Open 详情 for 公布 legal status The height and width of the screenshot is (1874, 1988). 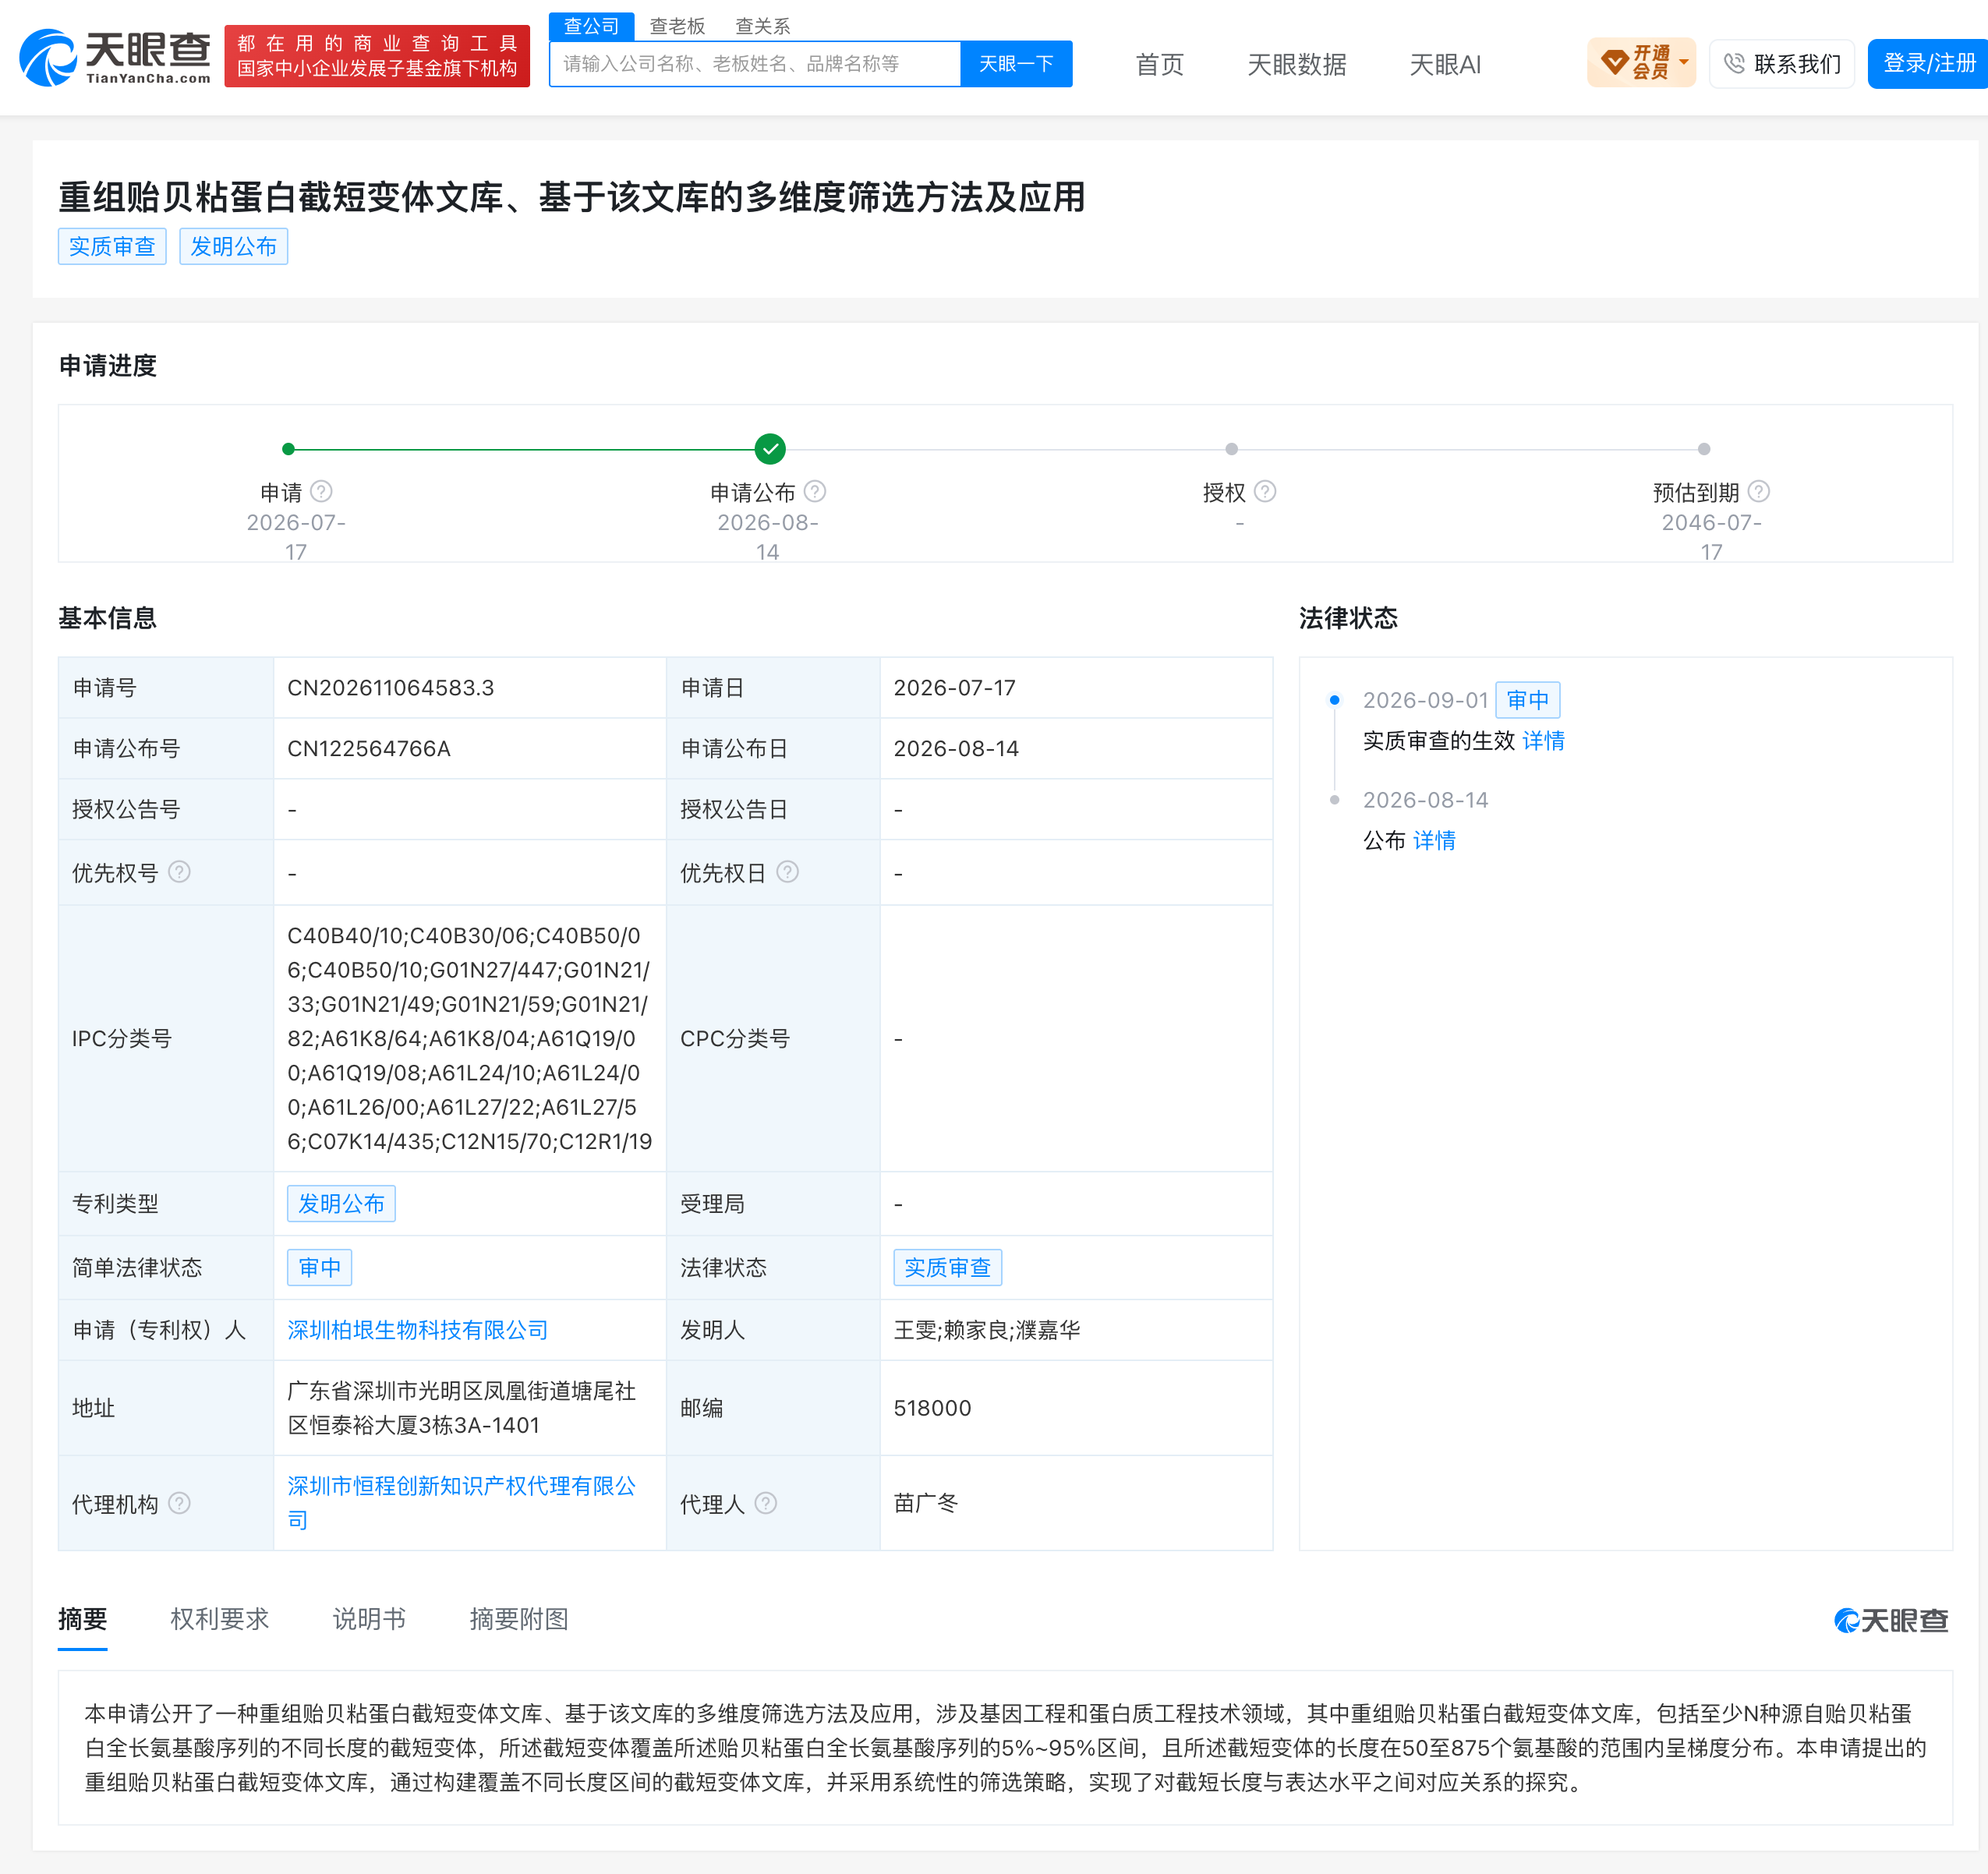click(1435, 841)
